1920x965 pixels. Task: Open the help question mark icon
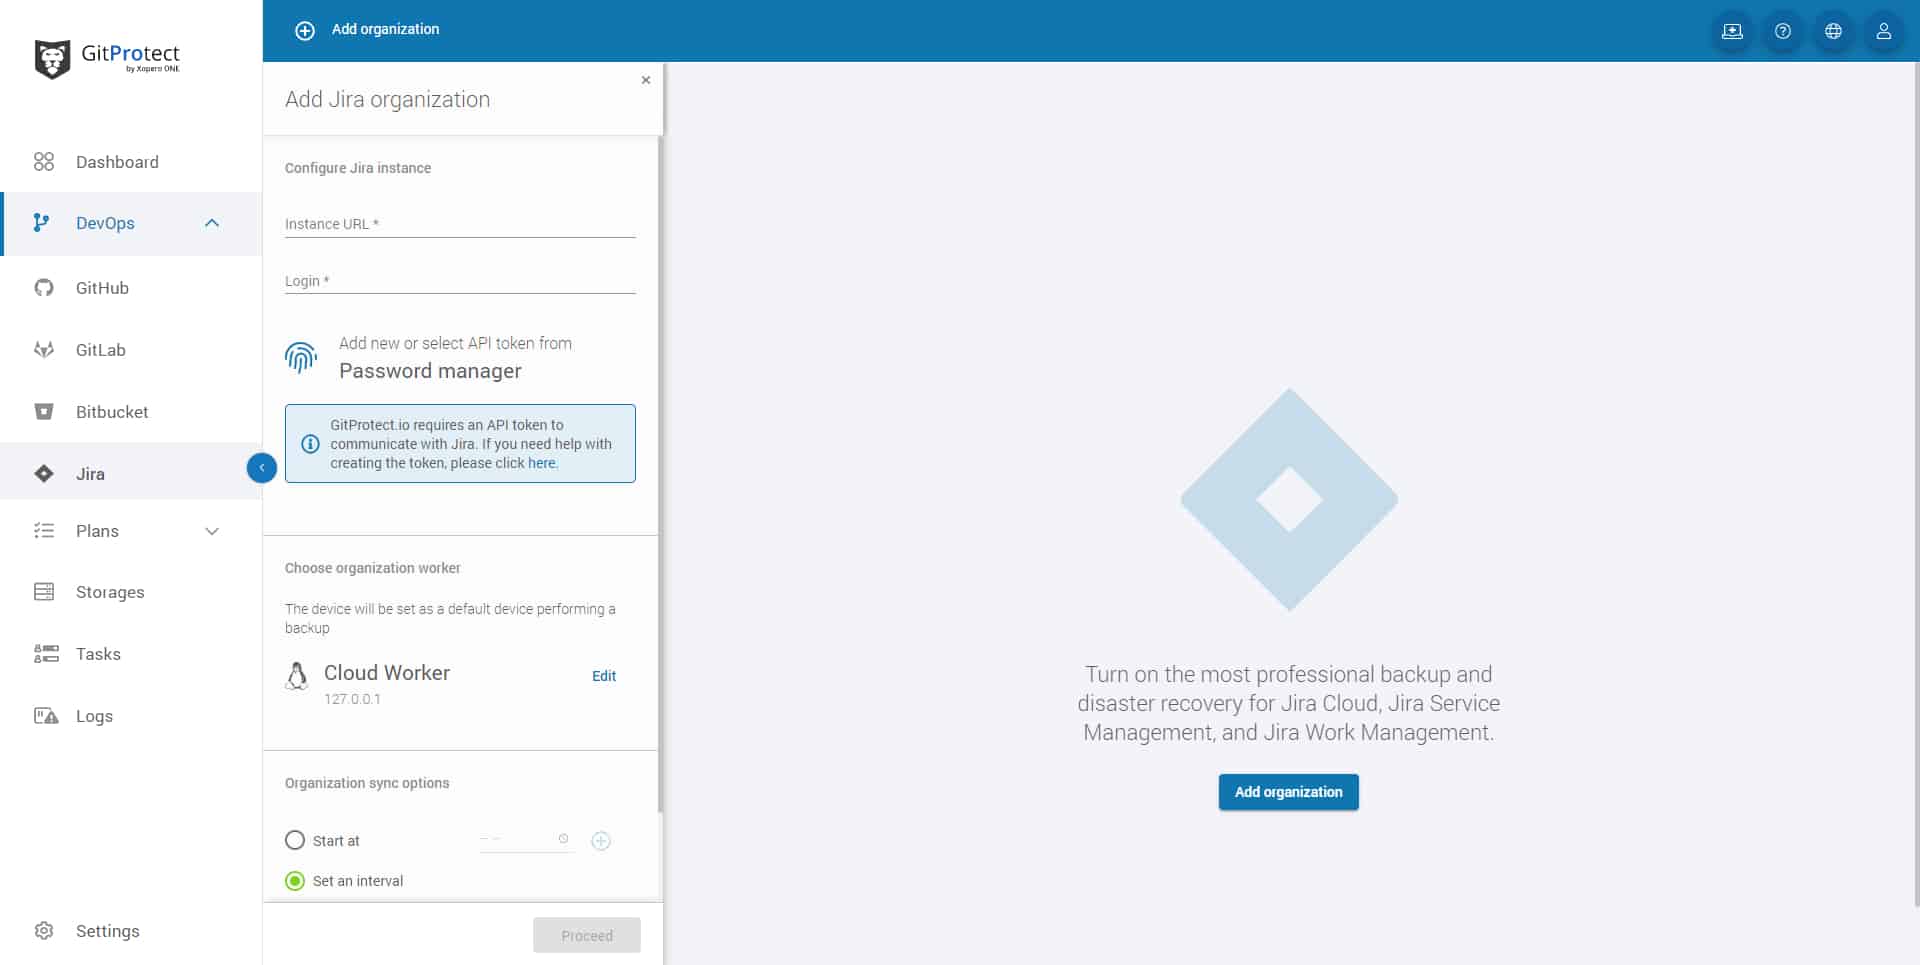click(1782, 31)
